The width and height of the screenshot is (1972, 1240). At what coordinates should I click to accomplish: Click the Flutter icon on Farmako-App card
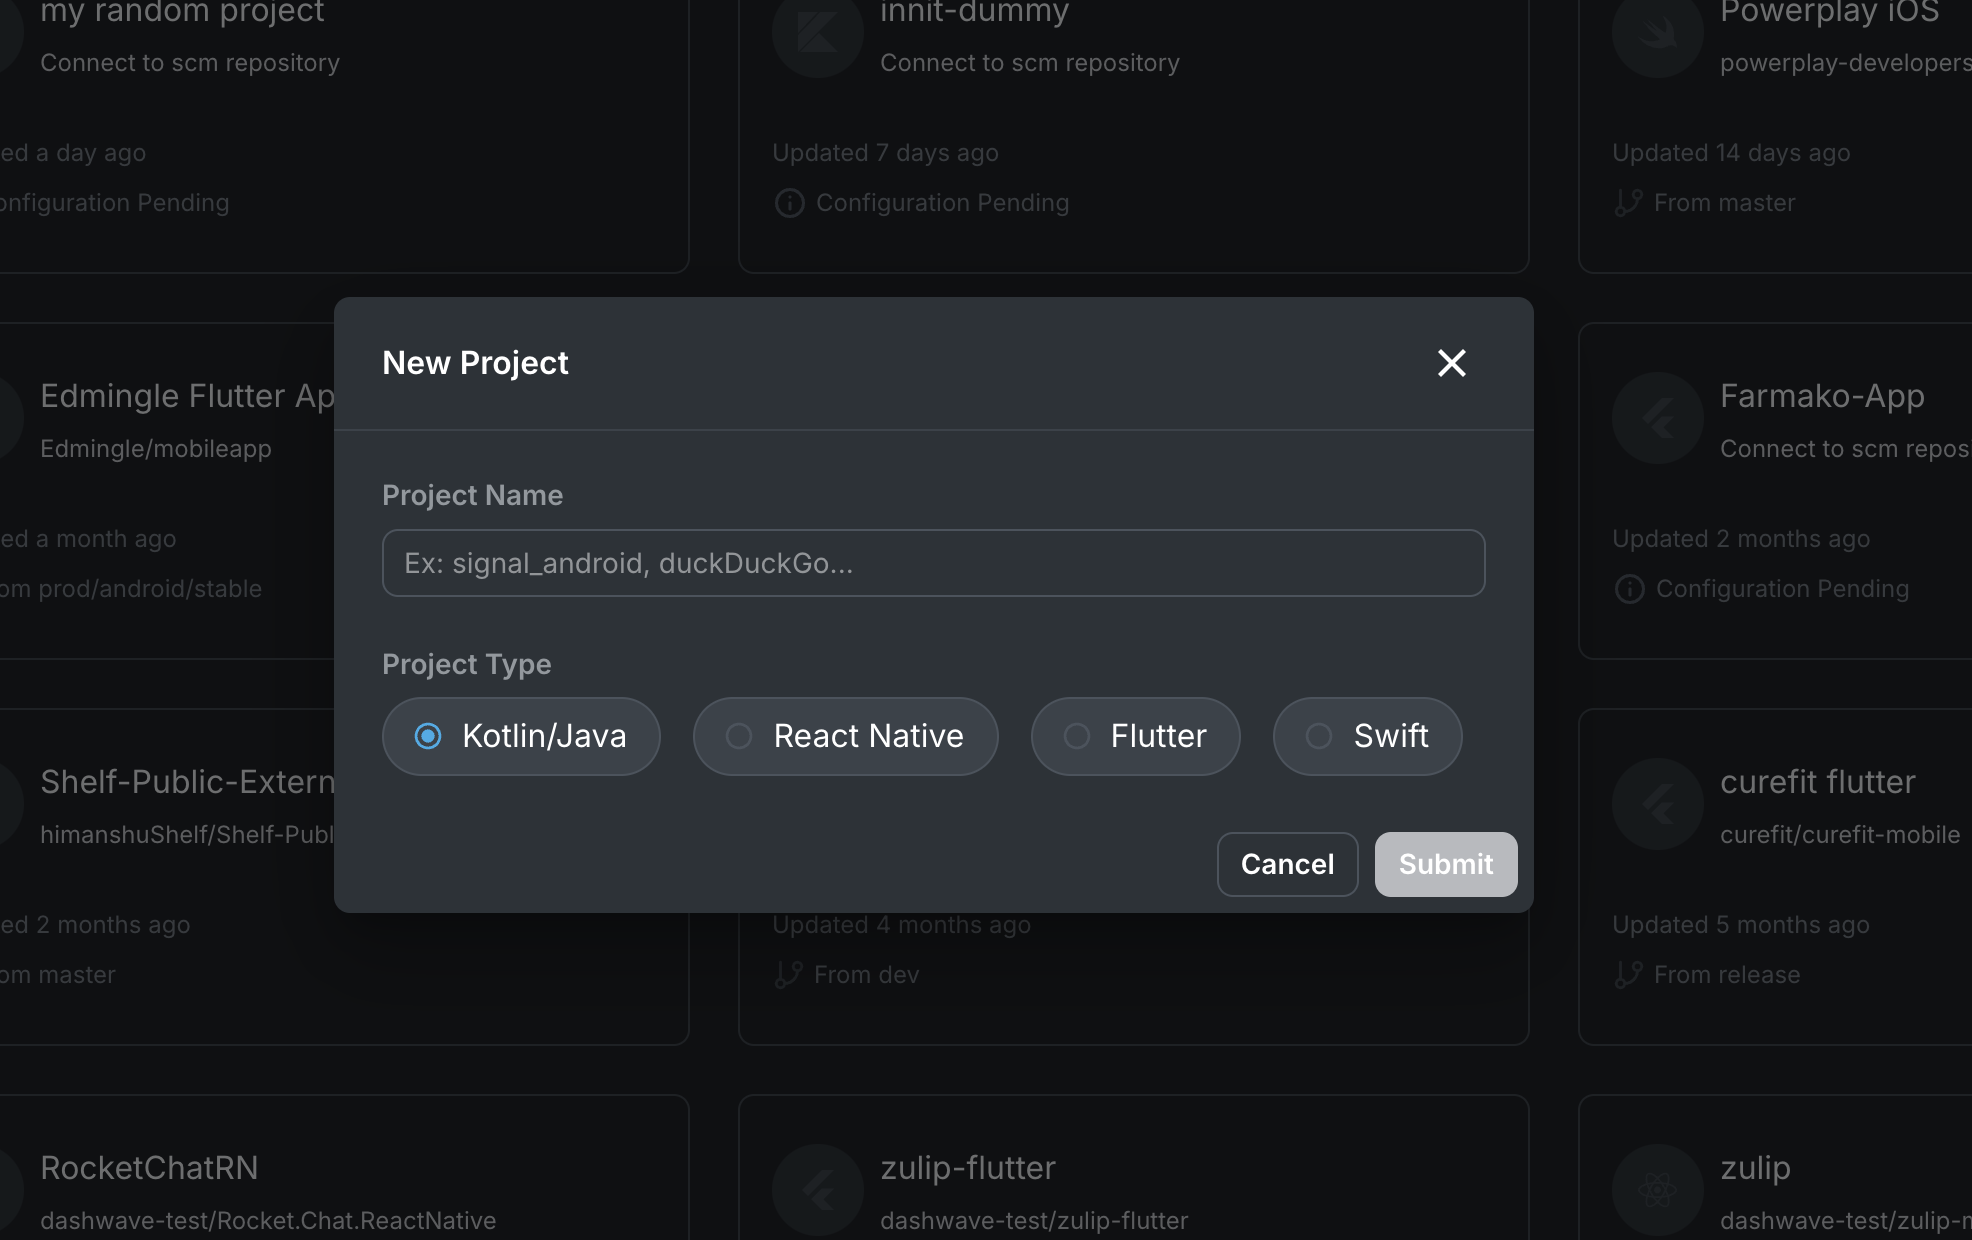point(1656,418)
